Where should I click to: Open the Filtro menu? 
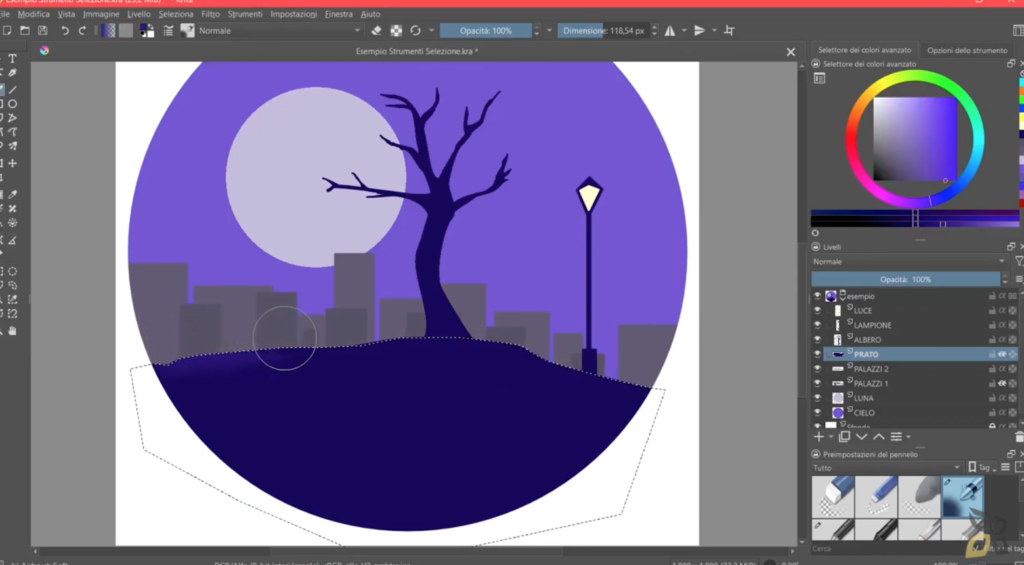210,14
